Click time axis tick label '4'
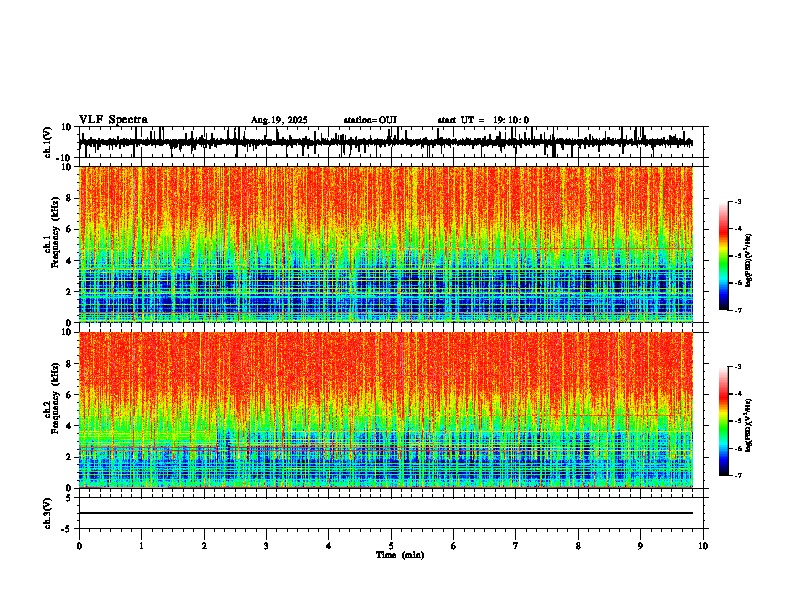 tap(329, 546)
